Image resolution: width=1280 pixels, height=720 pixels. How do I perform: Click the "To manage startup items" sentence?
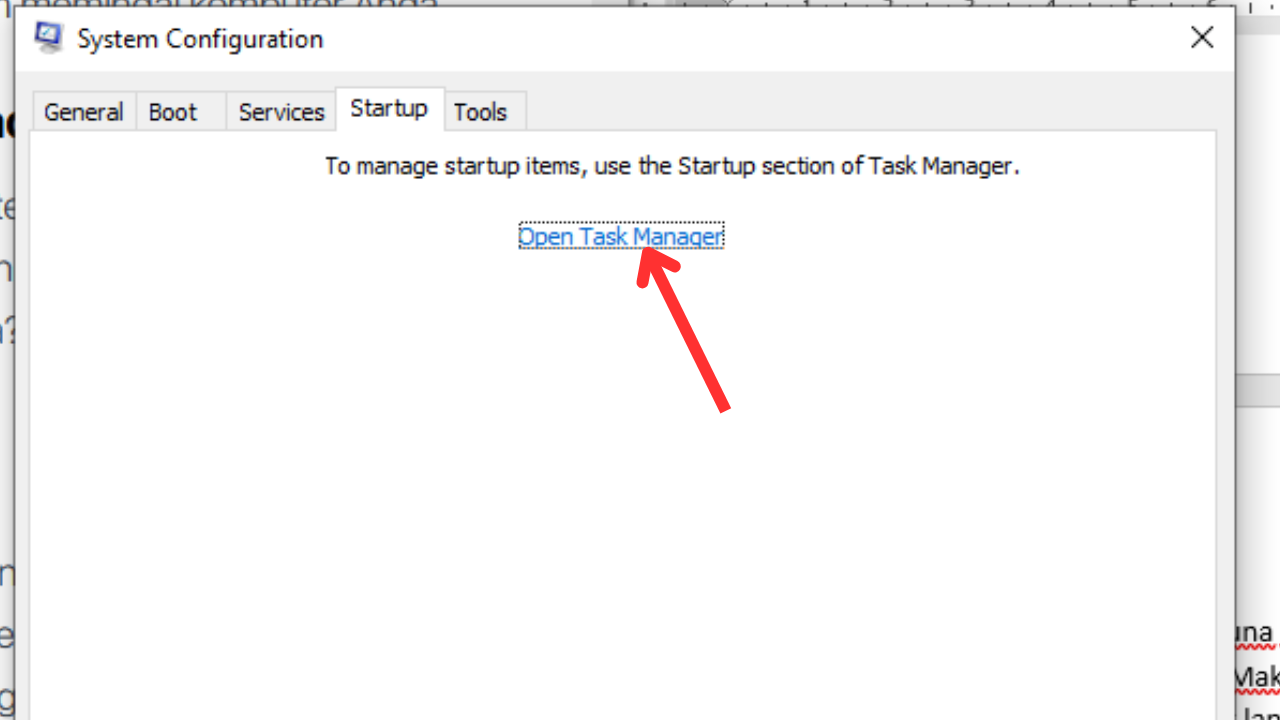coord(672,166)
